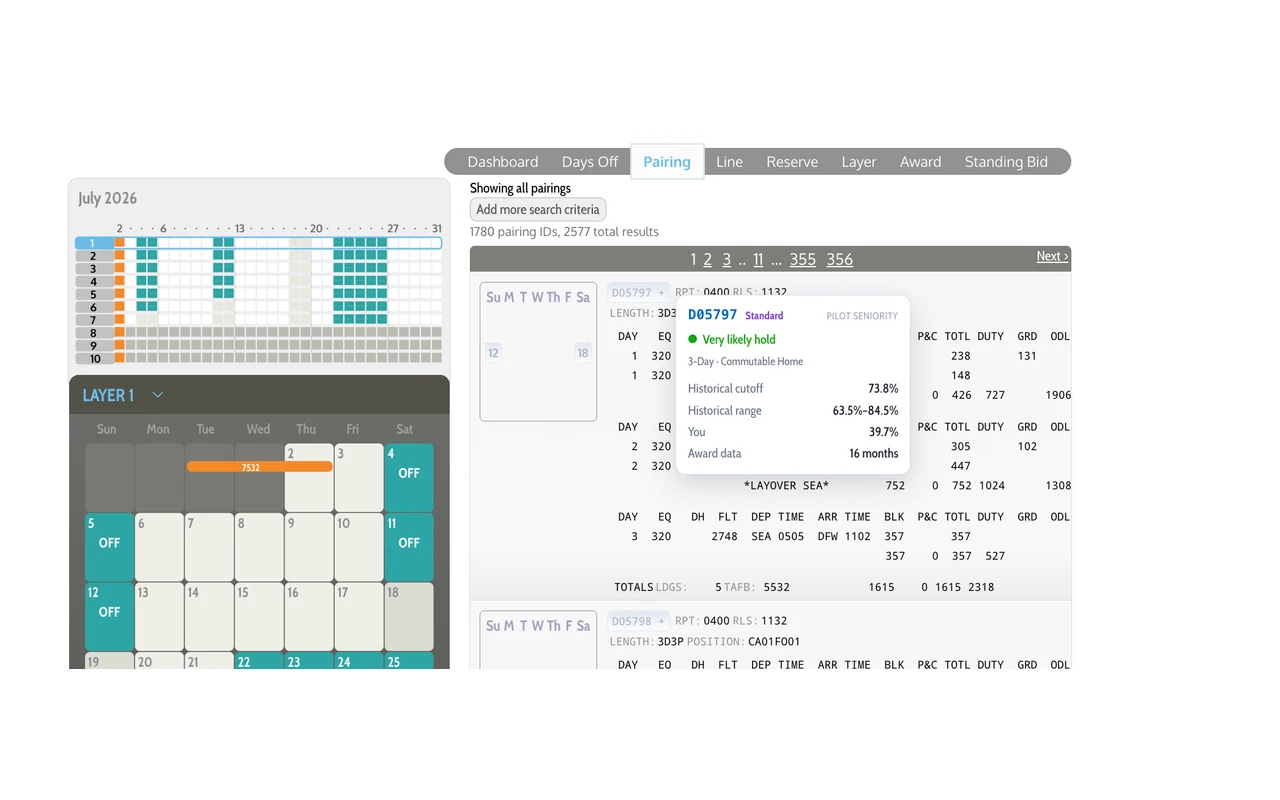Screen dimensions: 1280x800
Task: Open results page 11
Action: click(758, 259)
